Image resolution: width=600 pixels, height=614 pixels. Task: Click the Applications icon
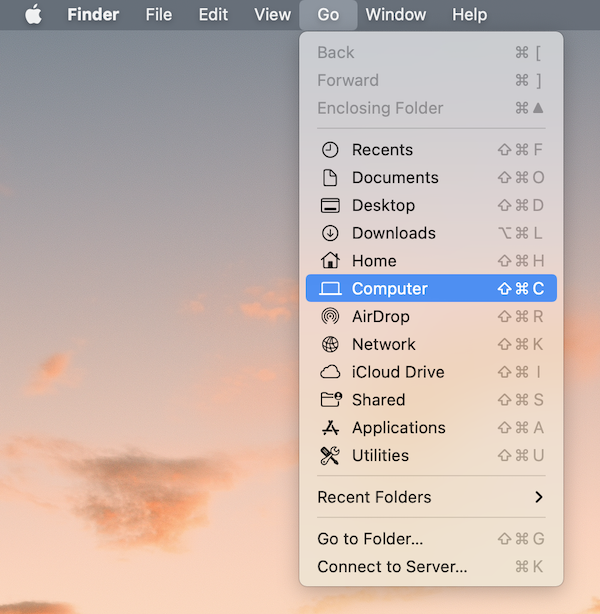[x=330, y=428]
